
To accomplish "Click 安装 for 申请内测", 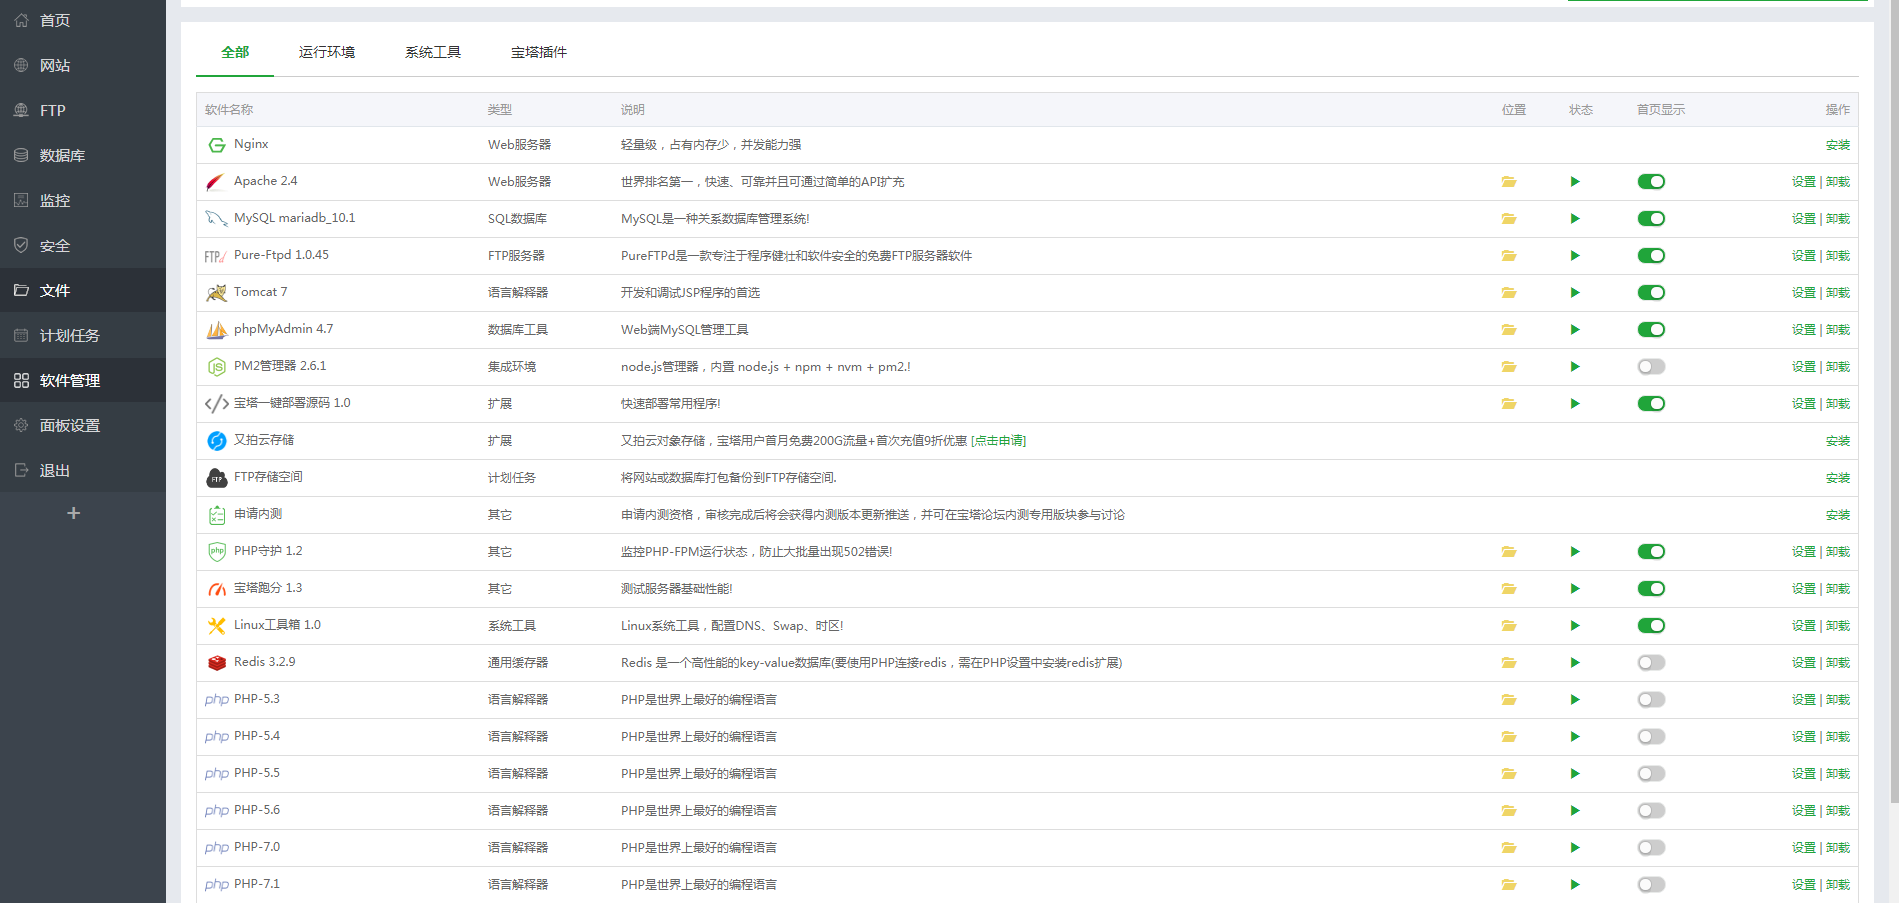I will 1838,515.
